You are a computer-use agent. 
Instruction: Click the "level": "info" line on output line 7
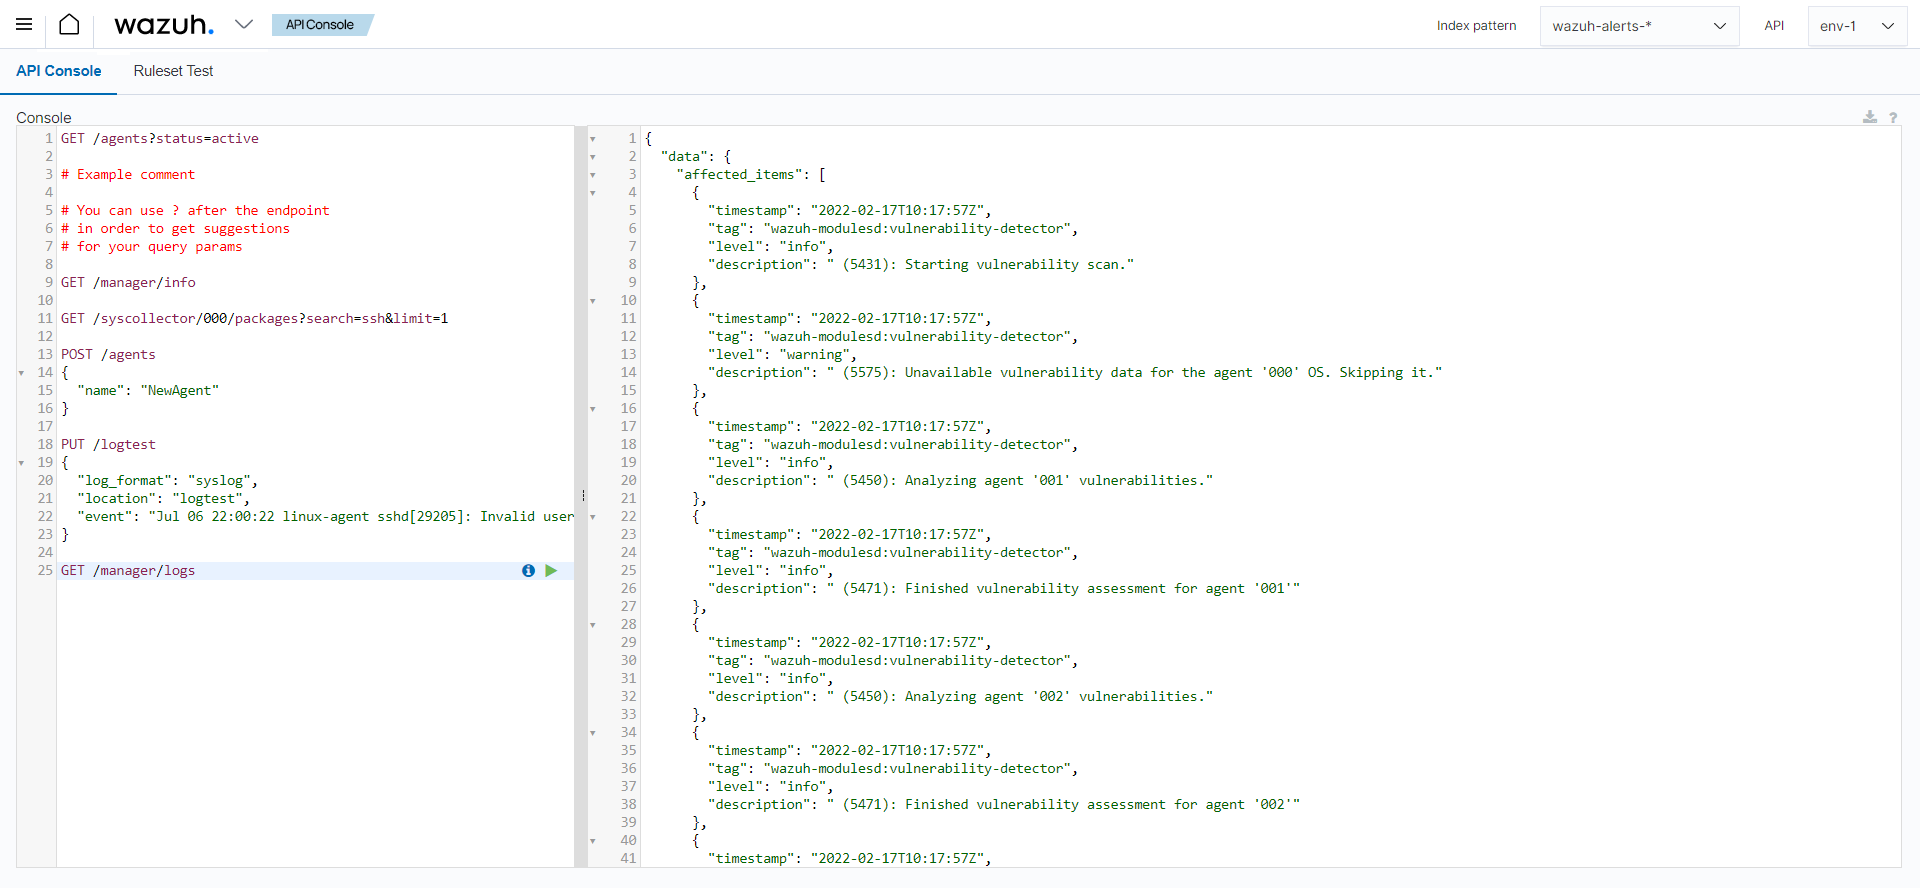click(770, 247)
